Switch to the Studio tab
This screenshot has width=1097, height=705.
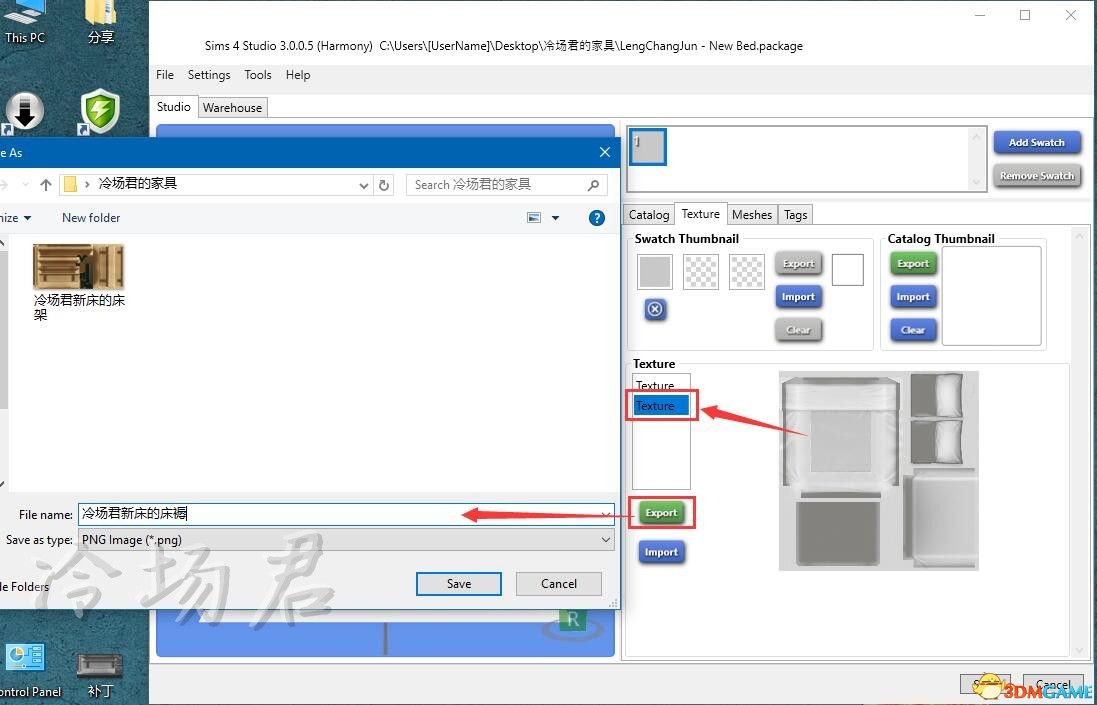(x=174, y=106)
